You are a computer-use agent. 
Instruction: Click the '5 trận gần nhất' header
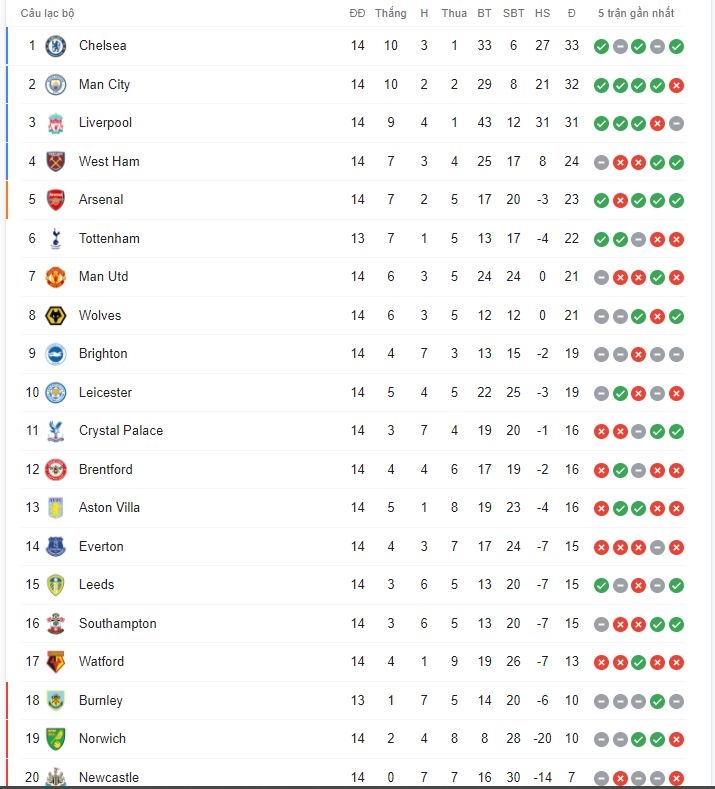[636, 13]
